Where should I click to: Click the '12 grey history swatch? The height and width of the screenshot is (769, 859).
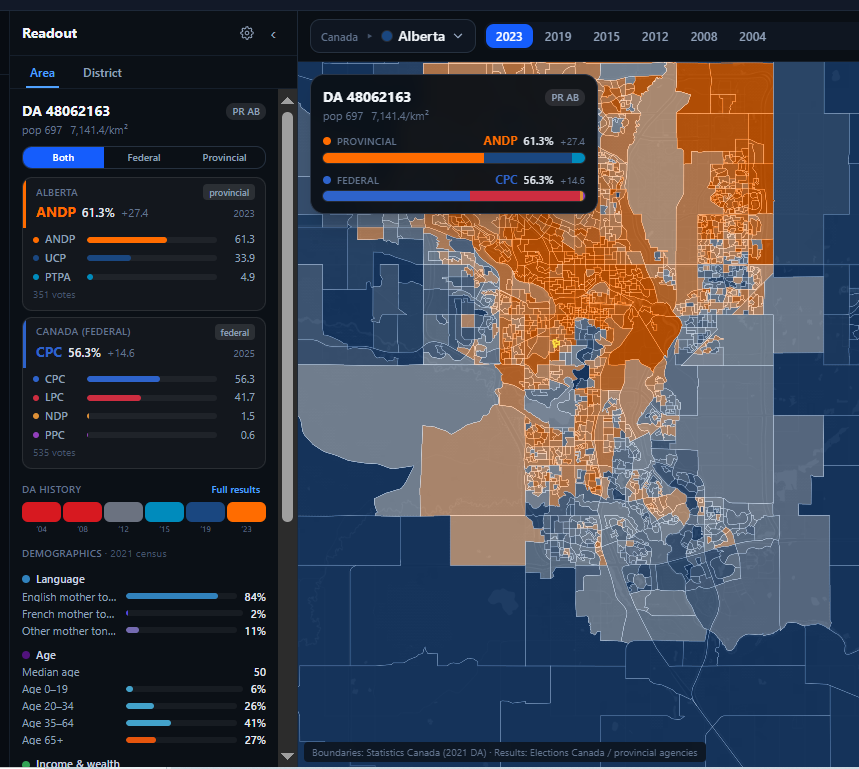click(x=123, y=512)
